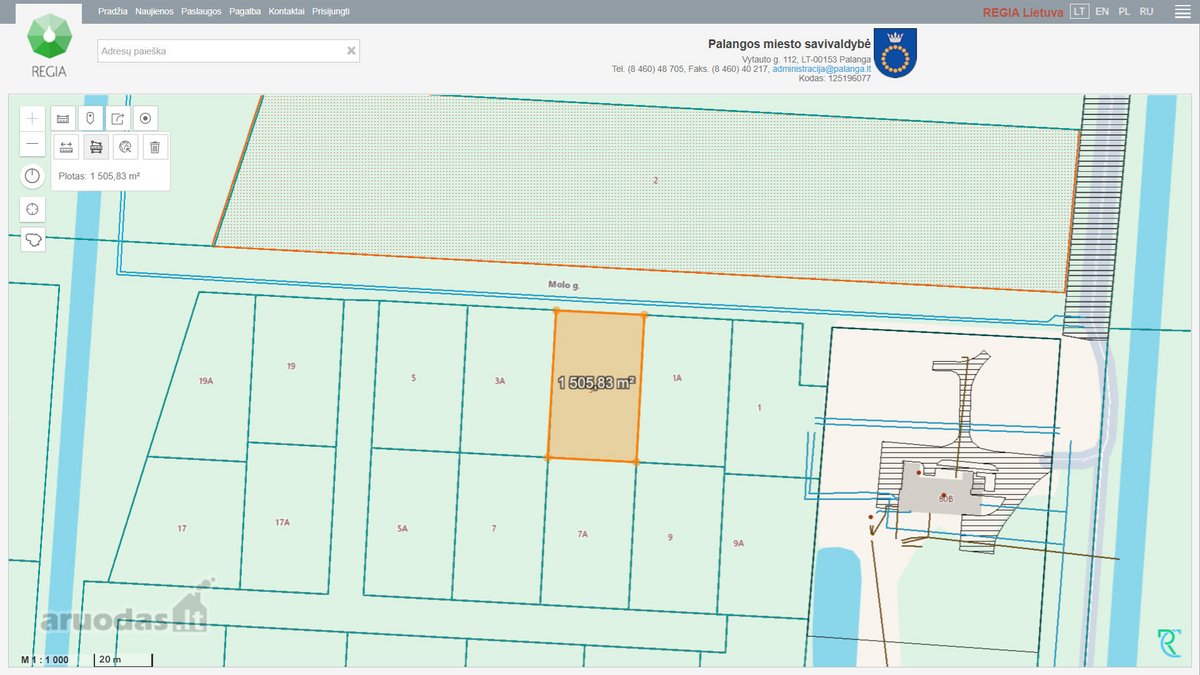Open the Paslaugos menu item
The width and height of the screenshot is (1200, 675).
(x=201, y=11)
